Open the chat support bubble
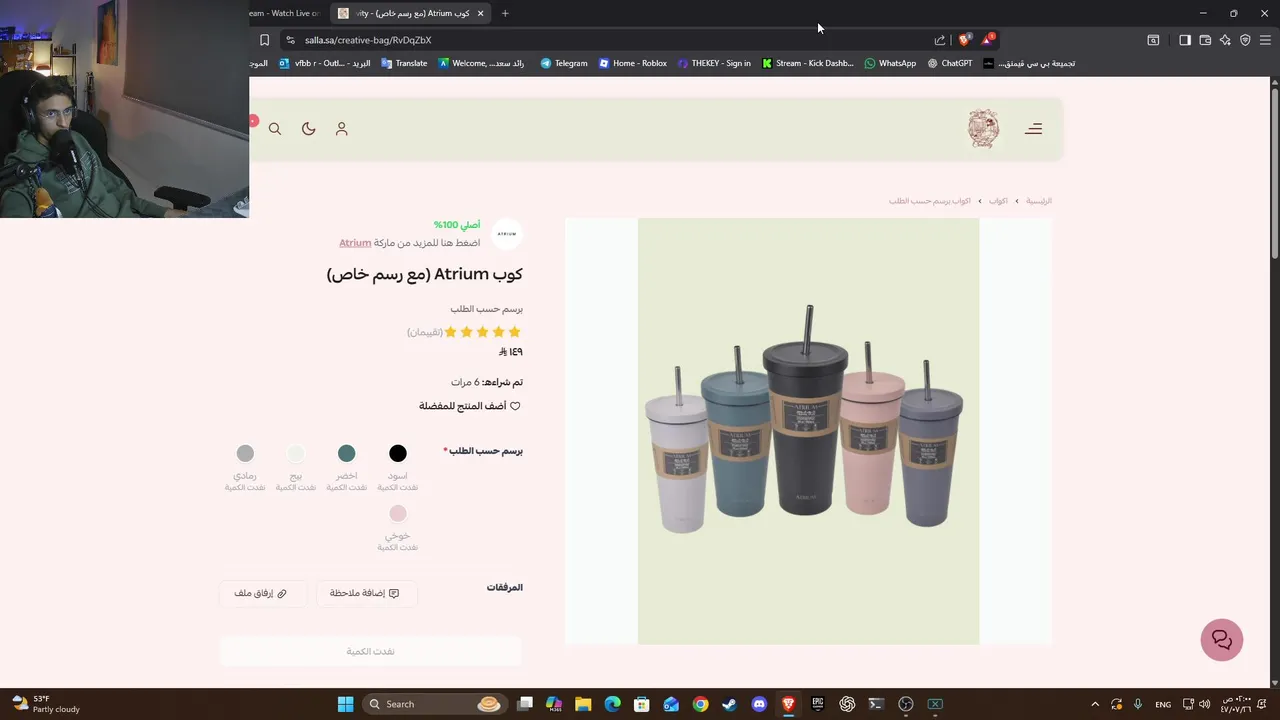The height and width of the screenshot is (720, 1280). coord(1221,640)
